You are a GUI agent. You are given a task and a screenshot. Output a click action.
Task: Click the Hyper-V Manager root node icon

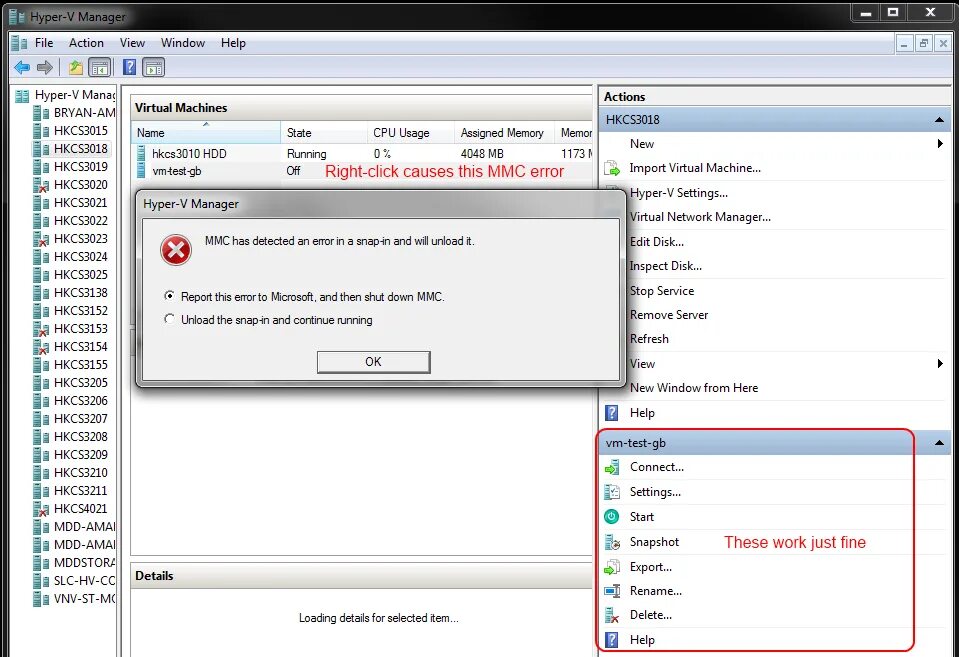(x=22, y=95)
